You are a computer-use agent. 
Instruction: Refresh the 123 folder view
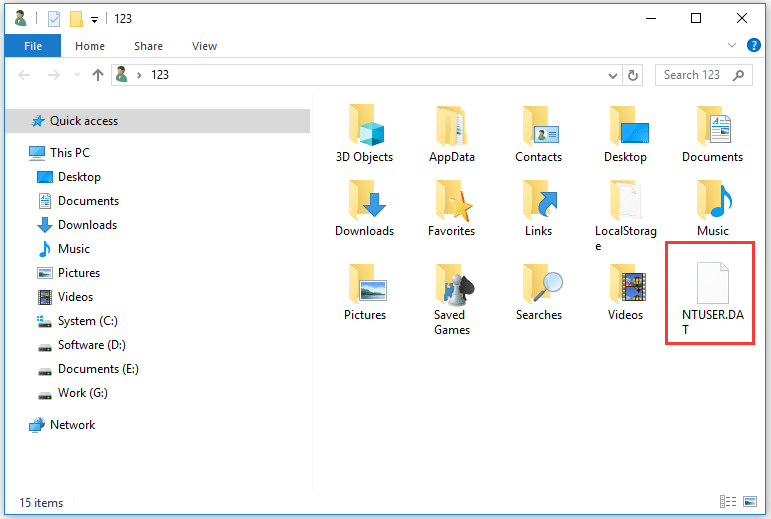(633, 75)
